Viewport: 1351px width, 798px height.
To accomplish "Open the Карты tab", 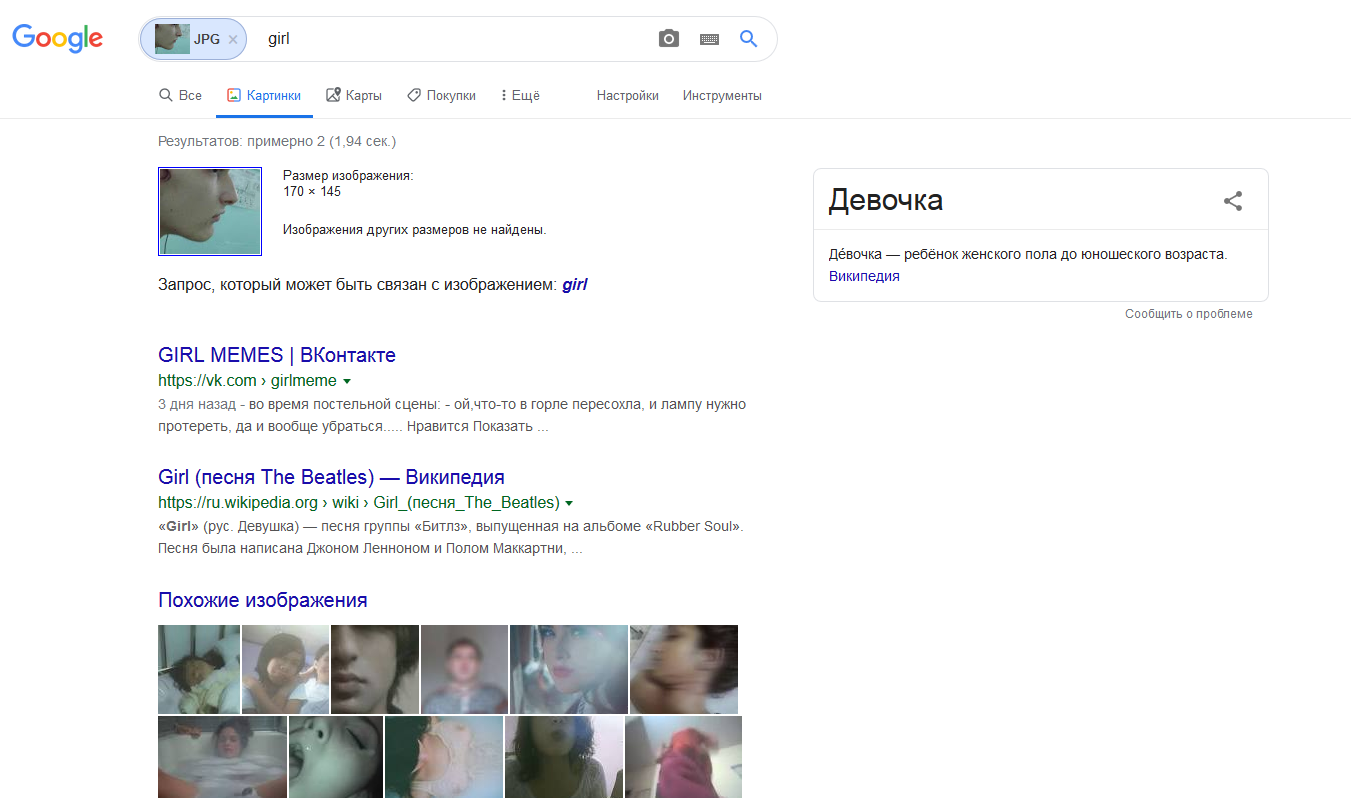I will (354, 96).
